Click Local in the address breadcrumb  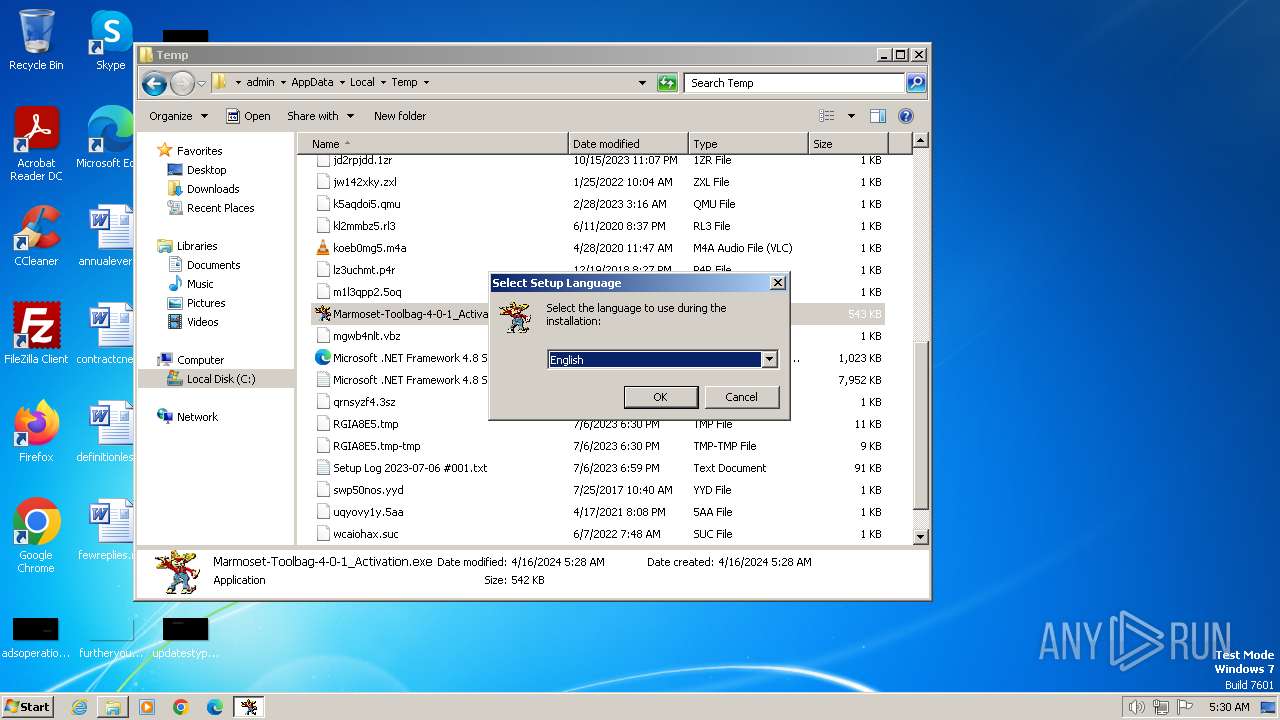362,83
